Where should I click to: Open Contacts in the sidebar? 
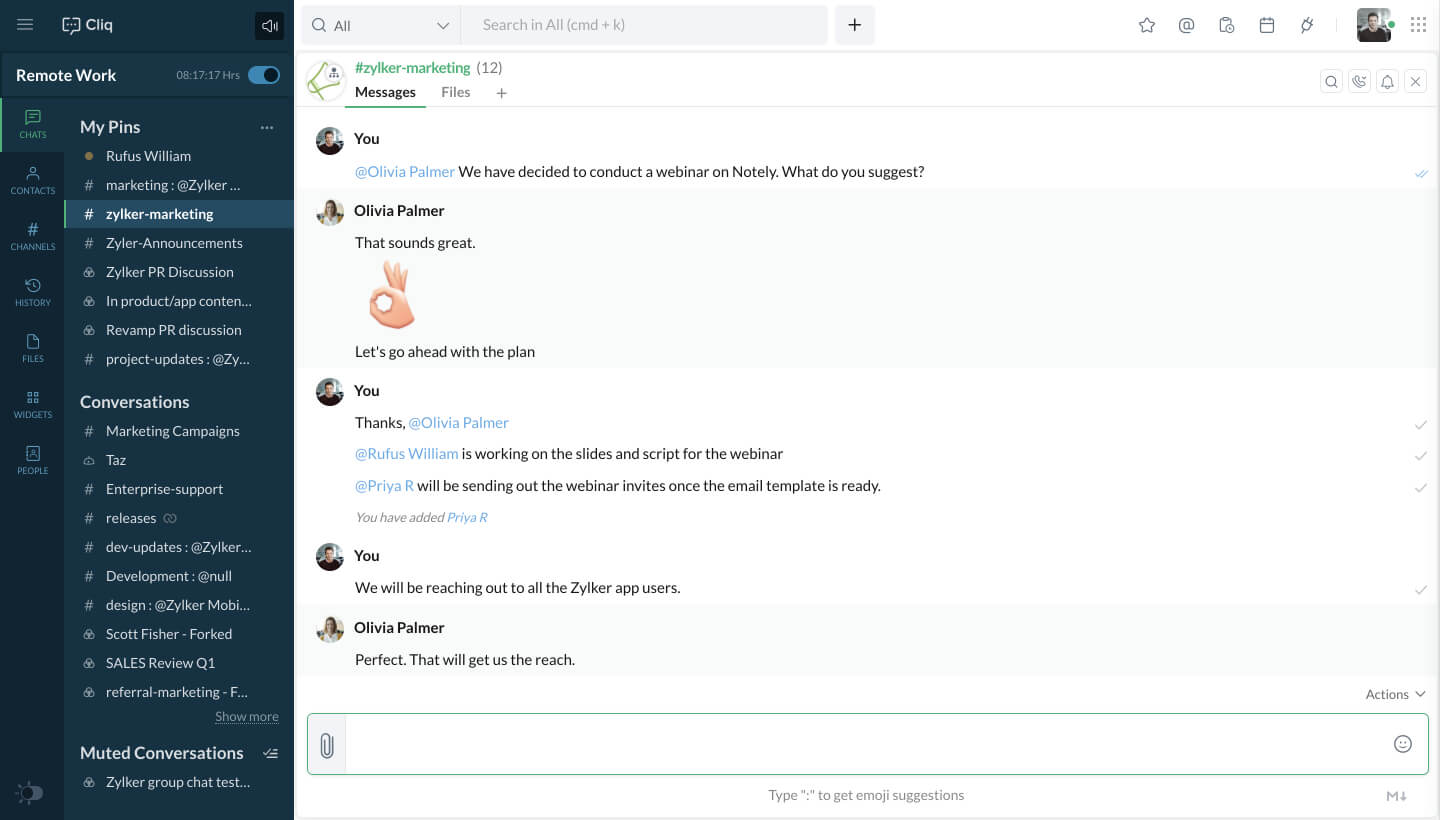pos(33,181)
